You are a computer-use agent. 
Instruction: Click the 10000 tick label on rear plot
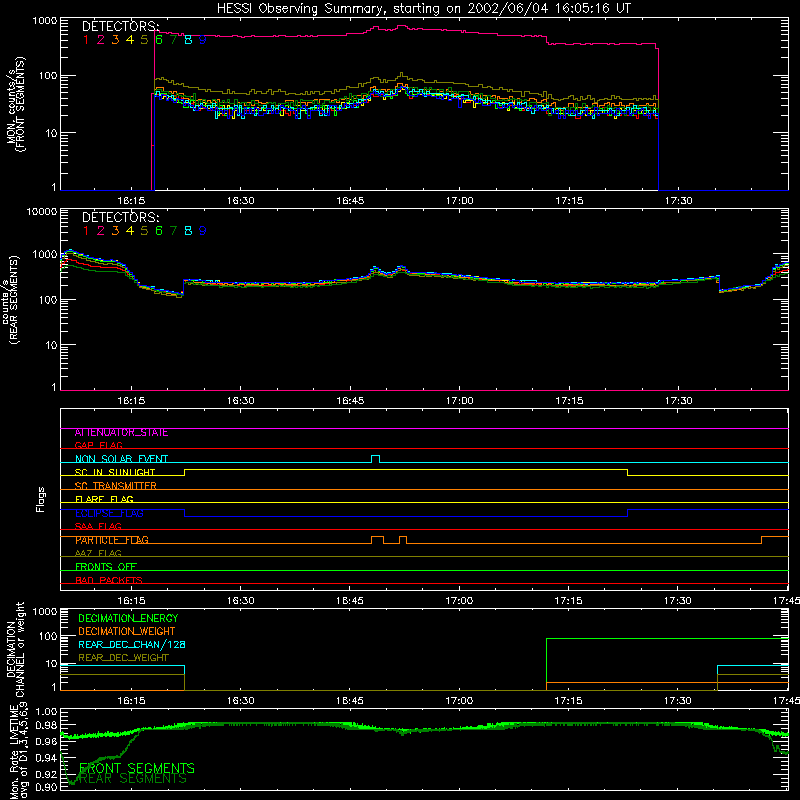pos(42,211)
